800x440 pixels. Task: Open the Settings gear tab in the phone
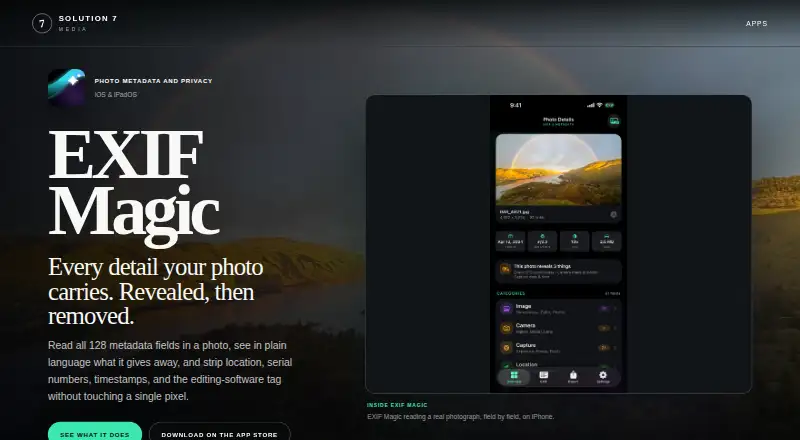(603, 377)
